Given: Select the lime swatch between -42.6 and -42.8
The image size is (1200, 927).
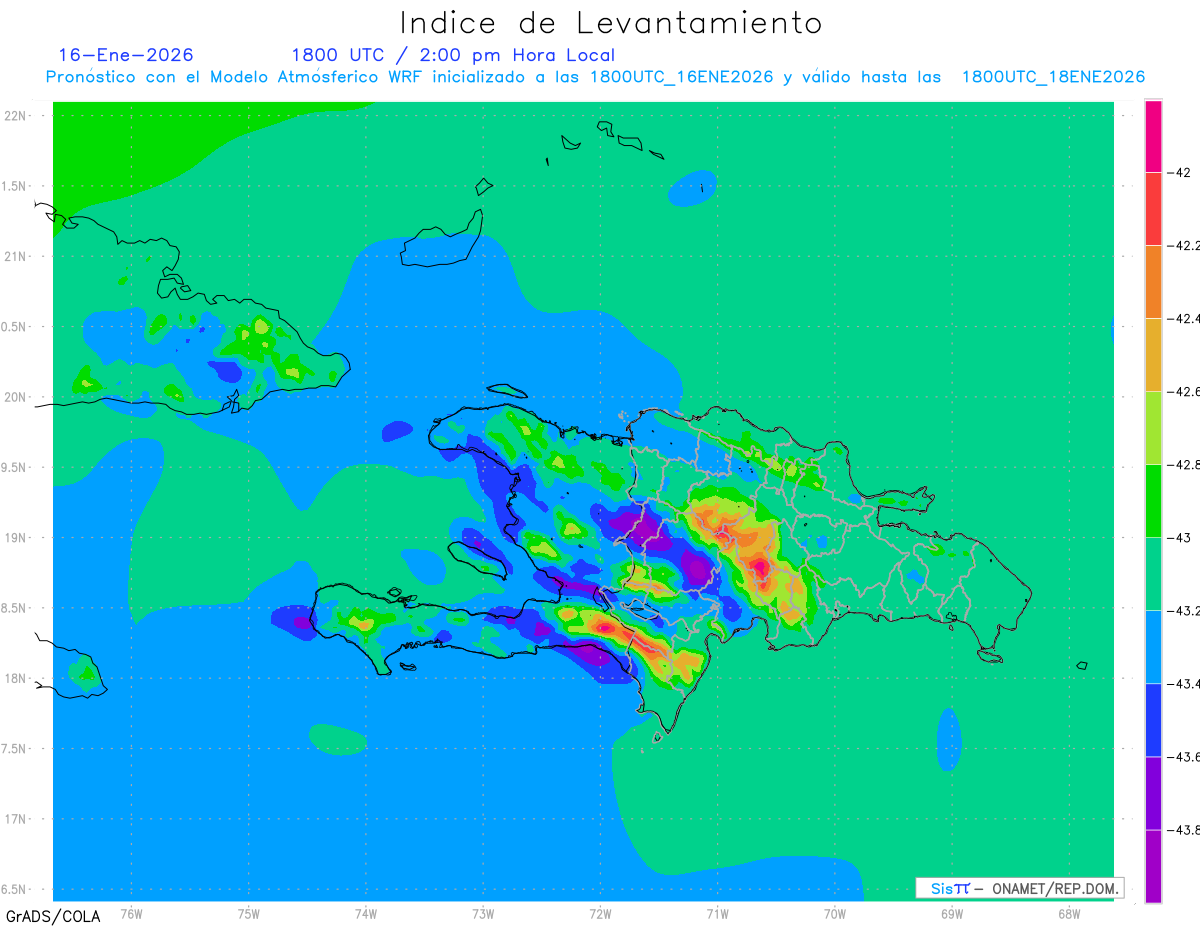Looking at the screenshot, I should [x=1153, y=428].
